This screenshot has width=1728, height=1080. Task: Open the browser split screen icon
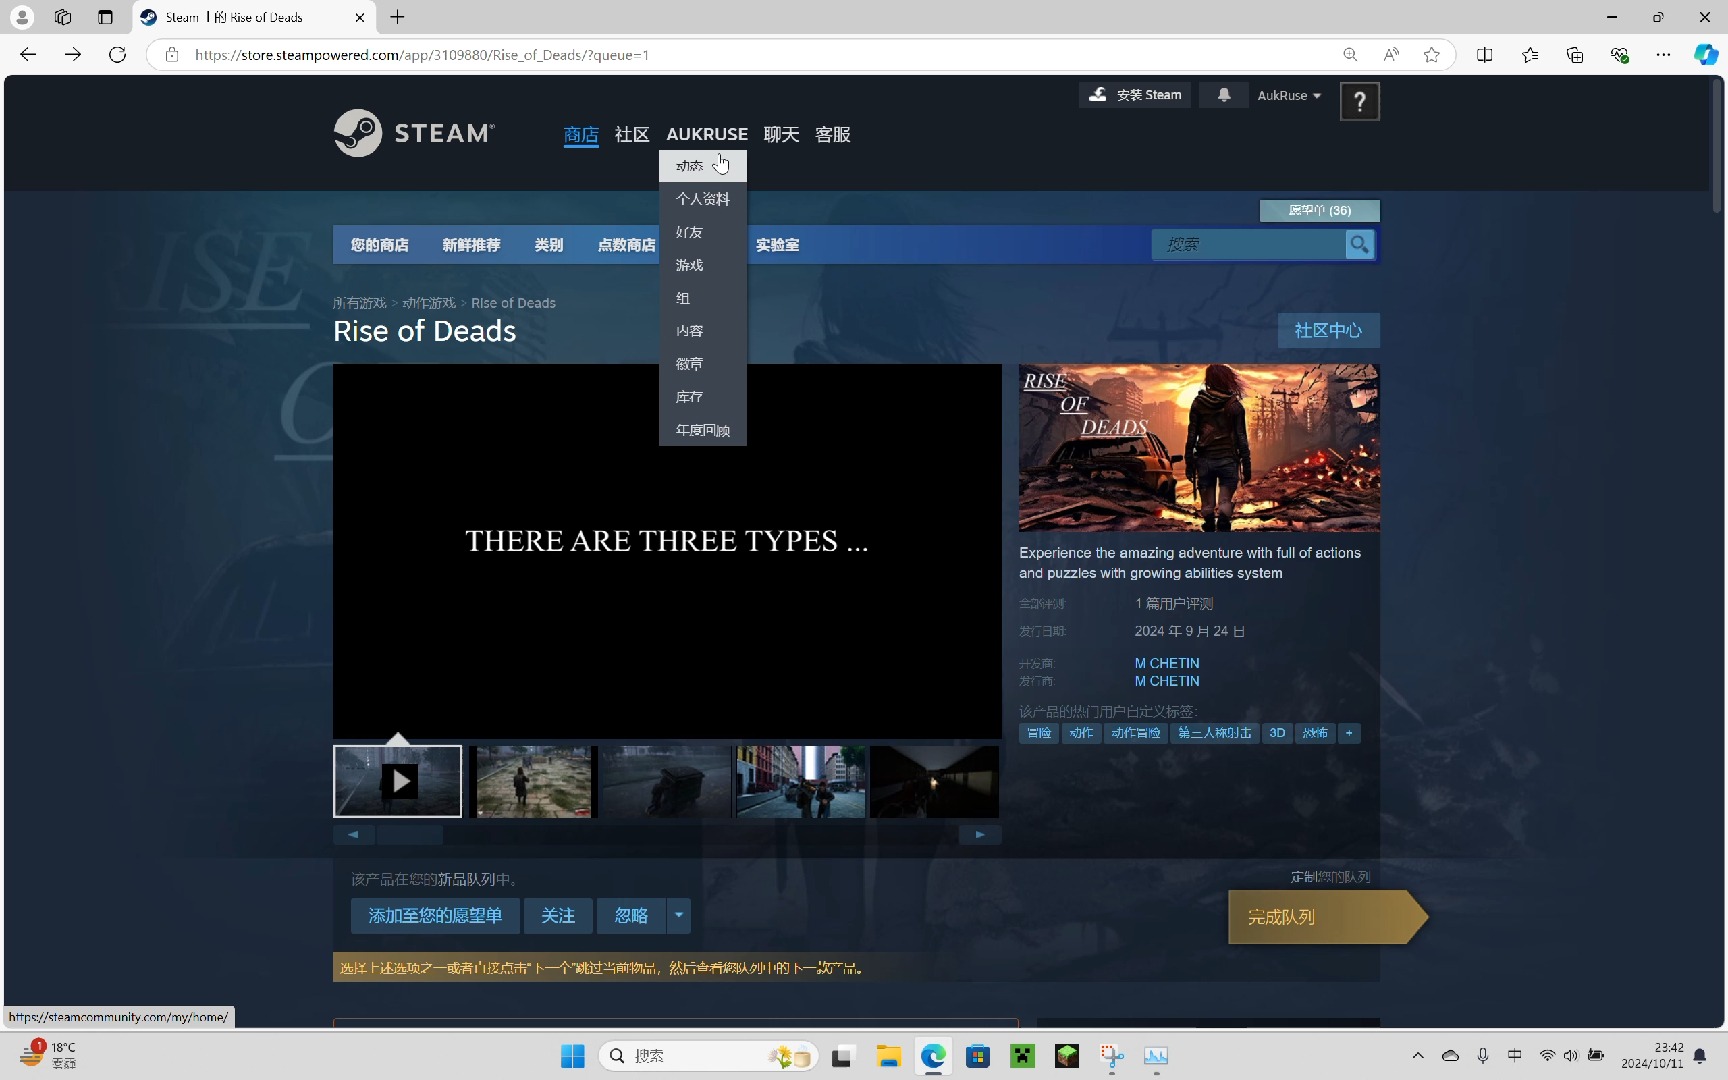coord(1485,55)
